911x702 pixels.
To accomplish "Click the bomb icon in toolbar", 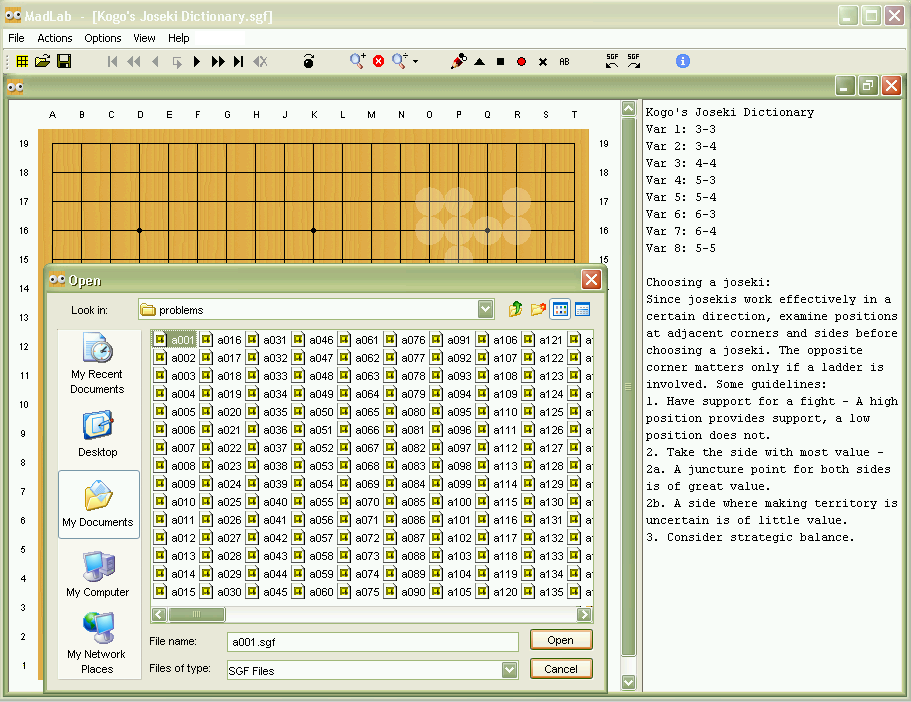I will [308, 62].
